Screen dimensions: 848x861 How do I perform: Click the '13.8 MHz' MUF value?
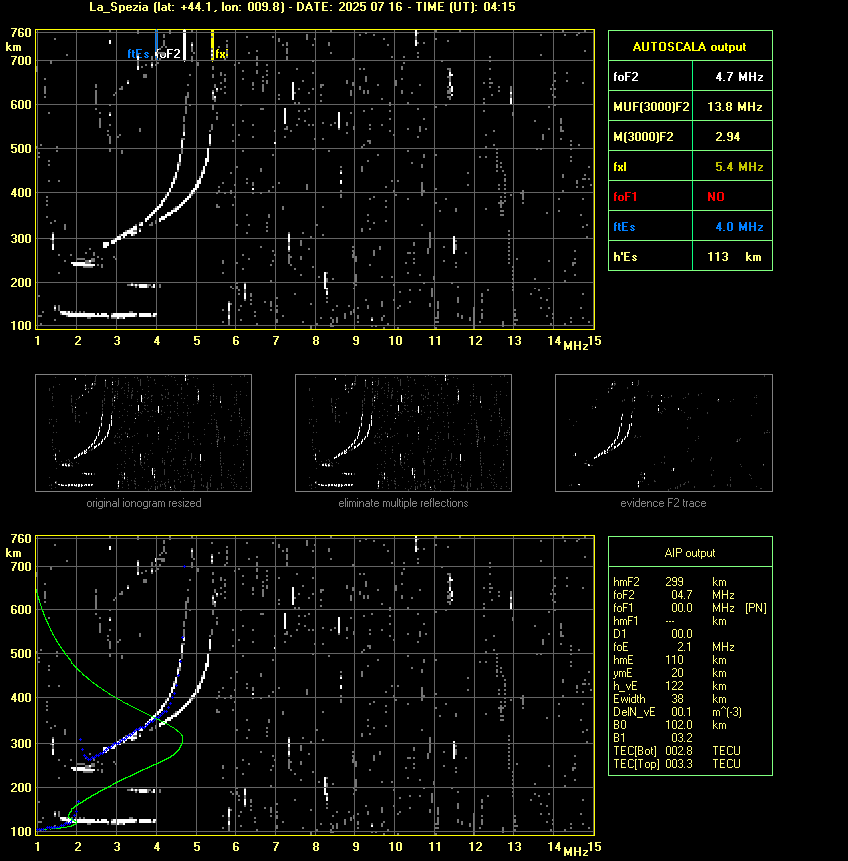point(734,107)
